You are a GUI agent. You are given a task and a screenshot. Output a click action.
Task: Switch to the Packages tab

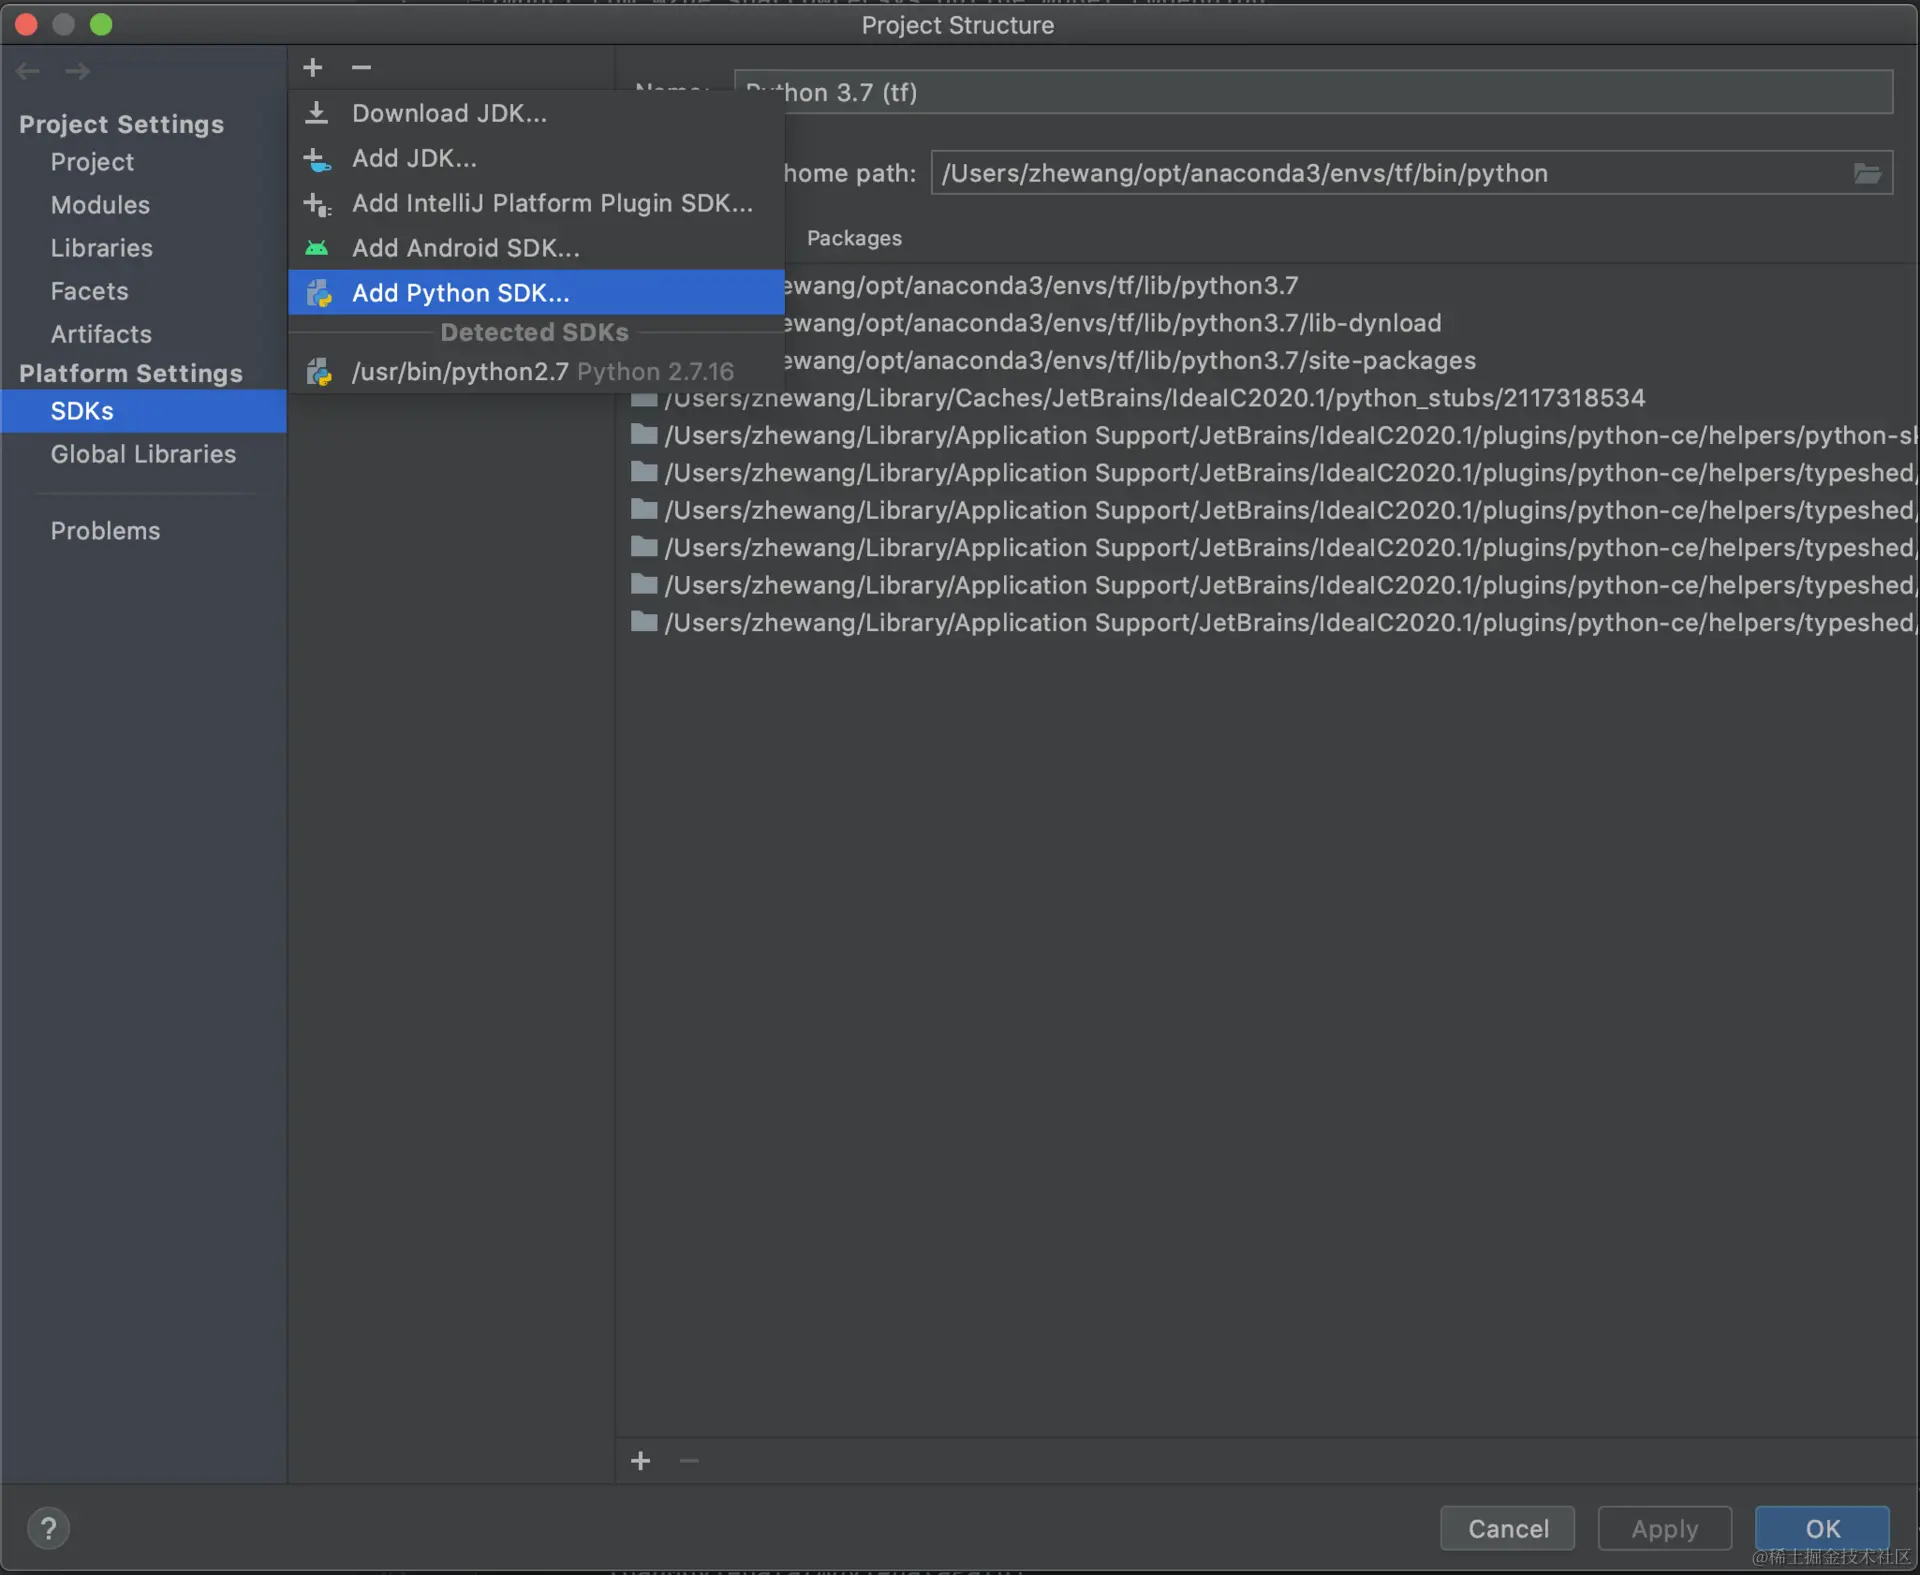(x=854, y=238)
